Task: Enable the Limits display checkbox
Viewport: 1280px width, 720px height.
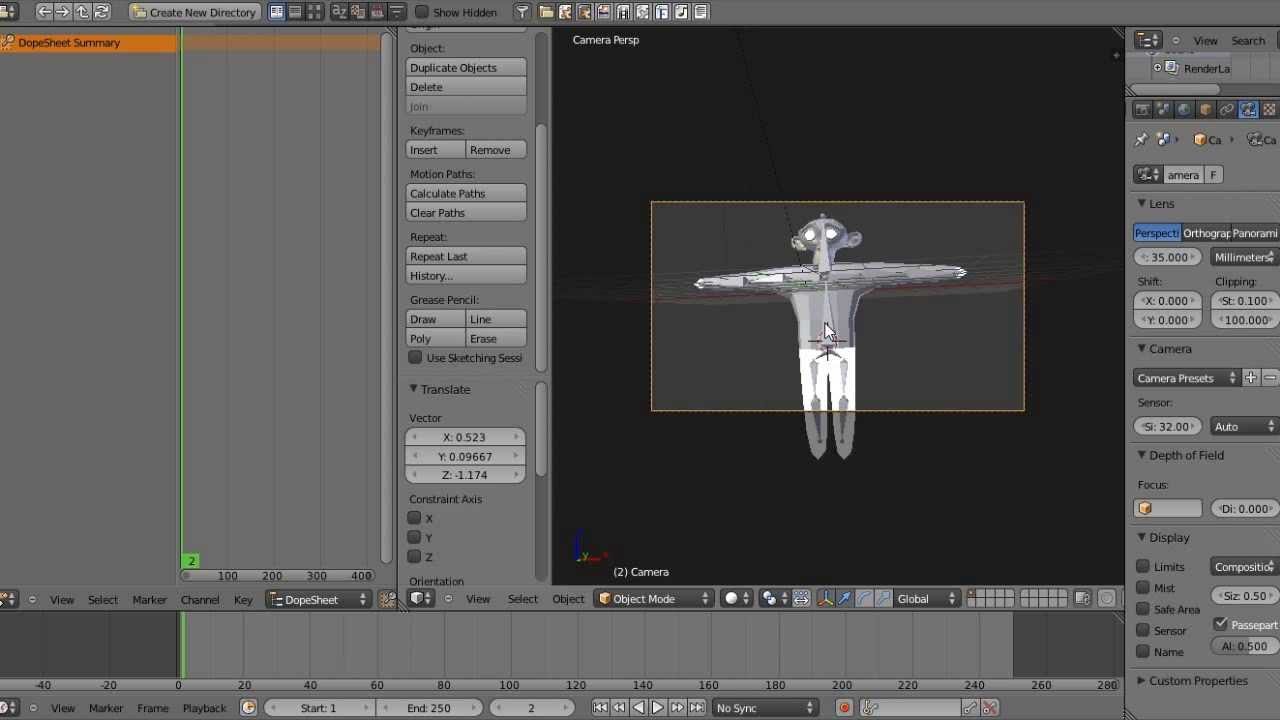Action: pyautogui.click(x=1143, y=567)
